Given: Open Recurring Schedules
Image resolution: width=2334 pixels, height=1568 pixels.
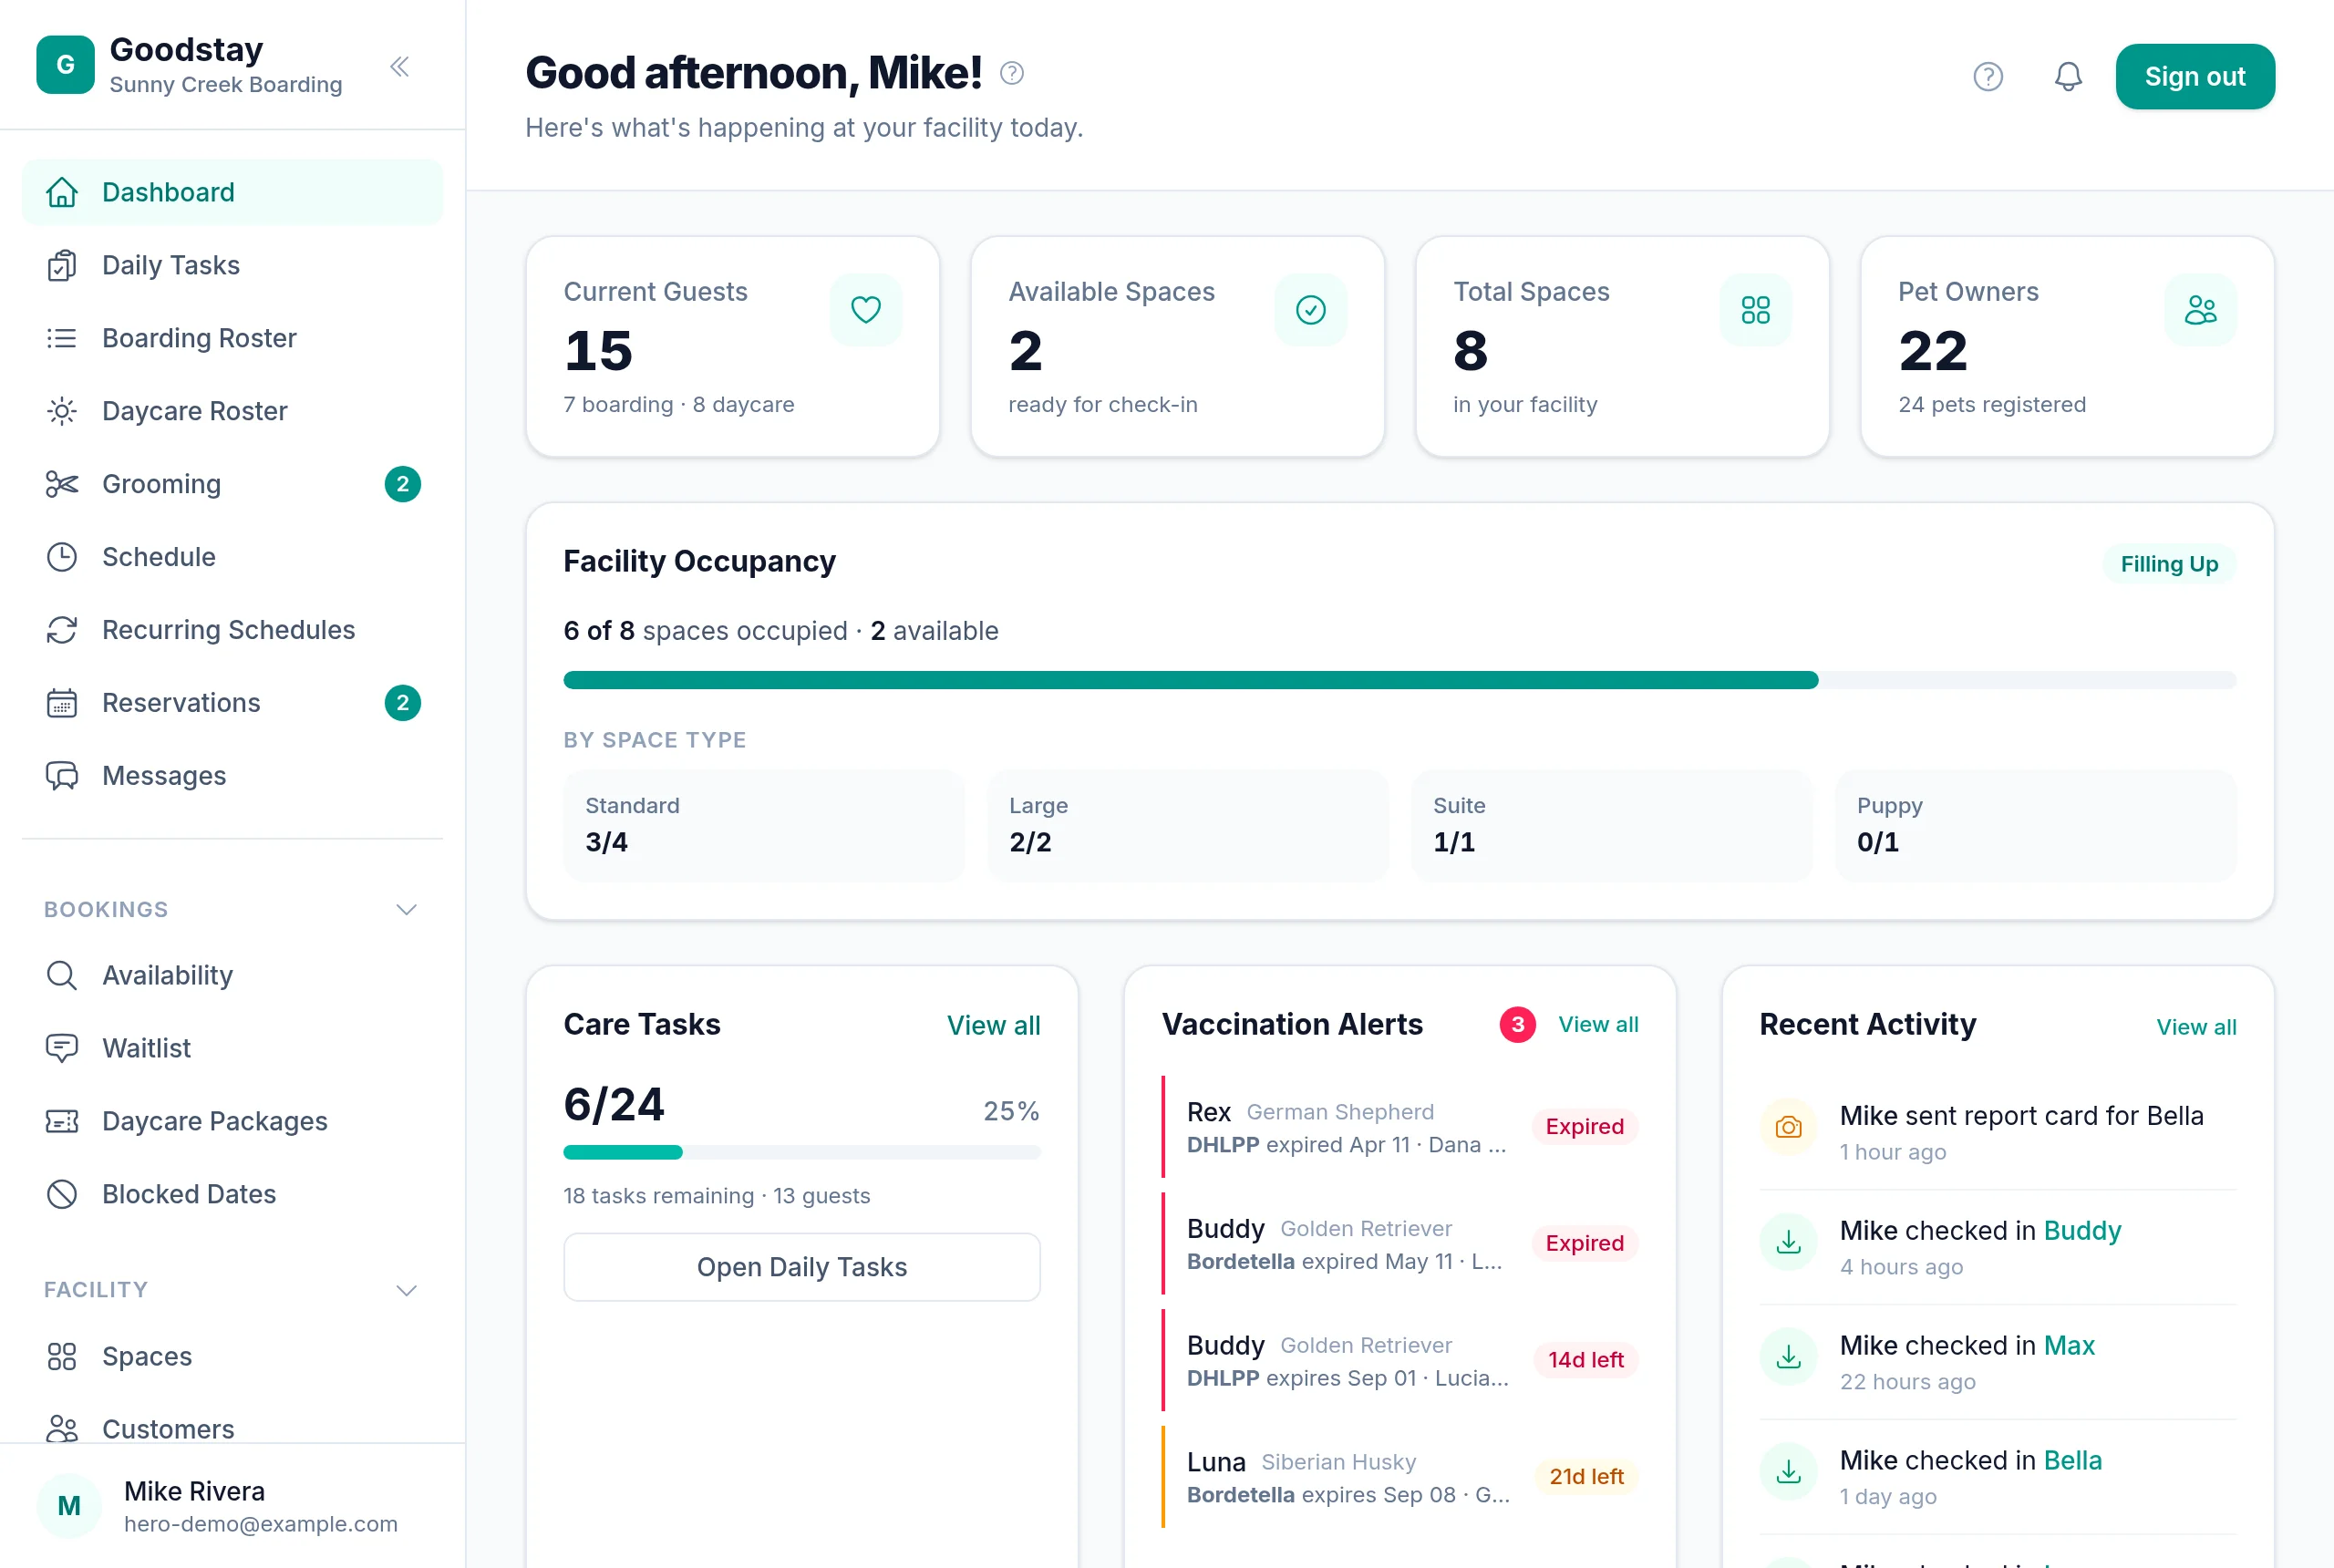Looking at the screenshot, I should pos(232,630).
